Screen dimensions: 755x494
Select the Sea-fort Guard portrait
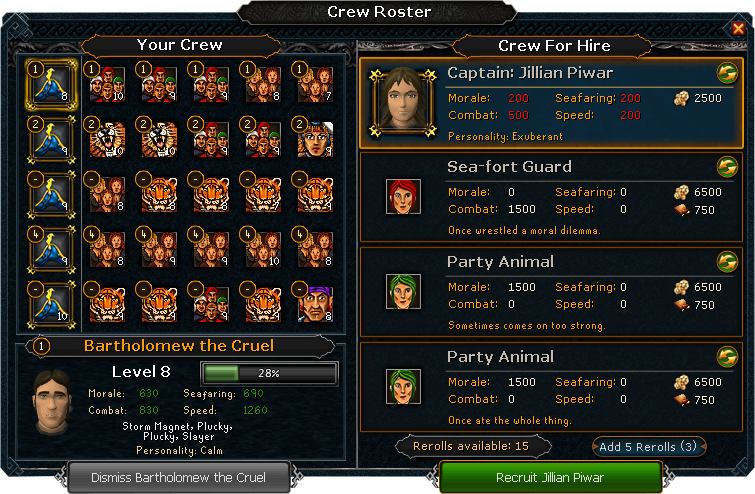point(403,196)
